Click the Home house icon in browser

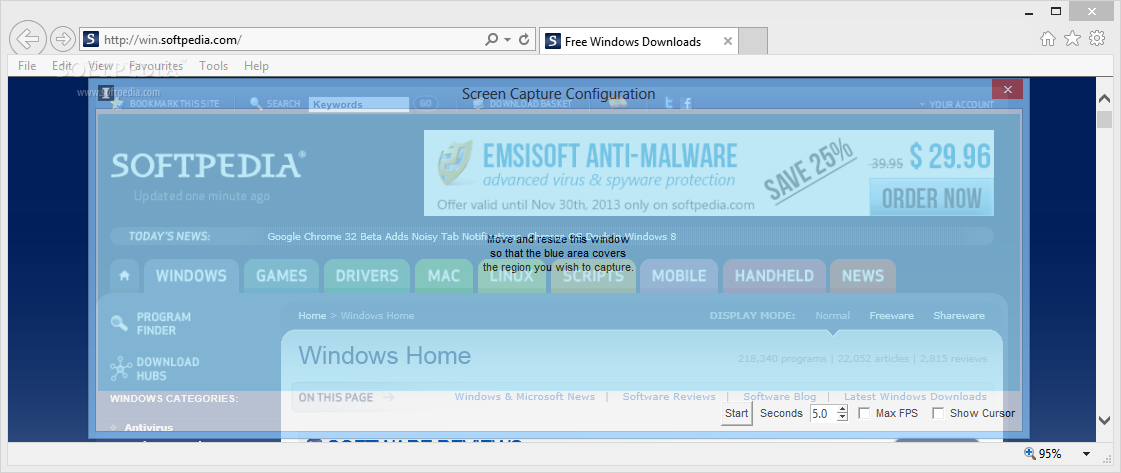point(1047,39)
